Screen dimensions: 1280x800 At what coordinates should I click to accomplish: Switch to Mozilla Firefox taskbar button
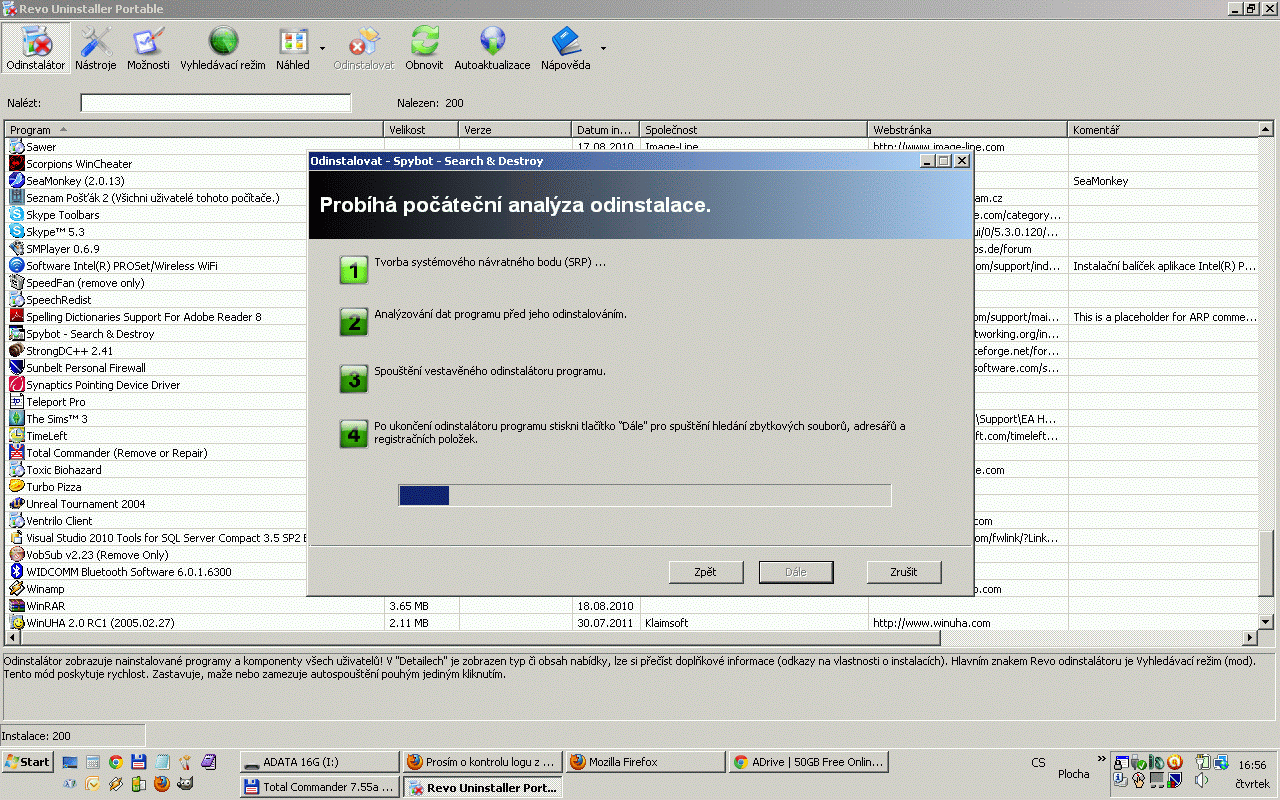click(645, 762)
